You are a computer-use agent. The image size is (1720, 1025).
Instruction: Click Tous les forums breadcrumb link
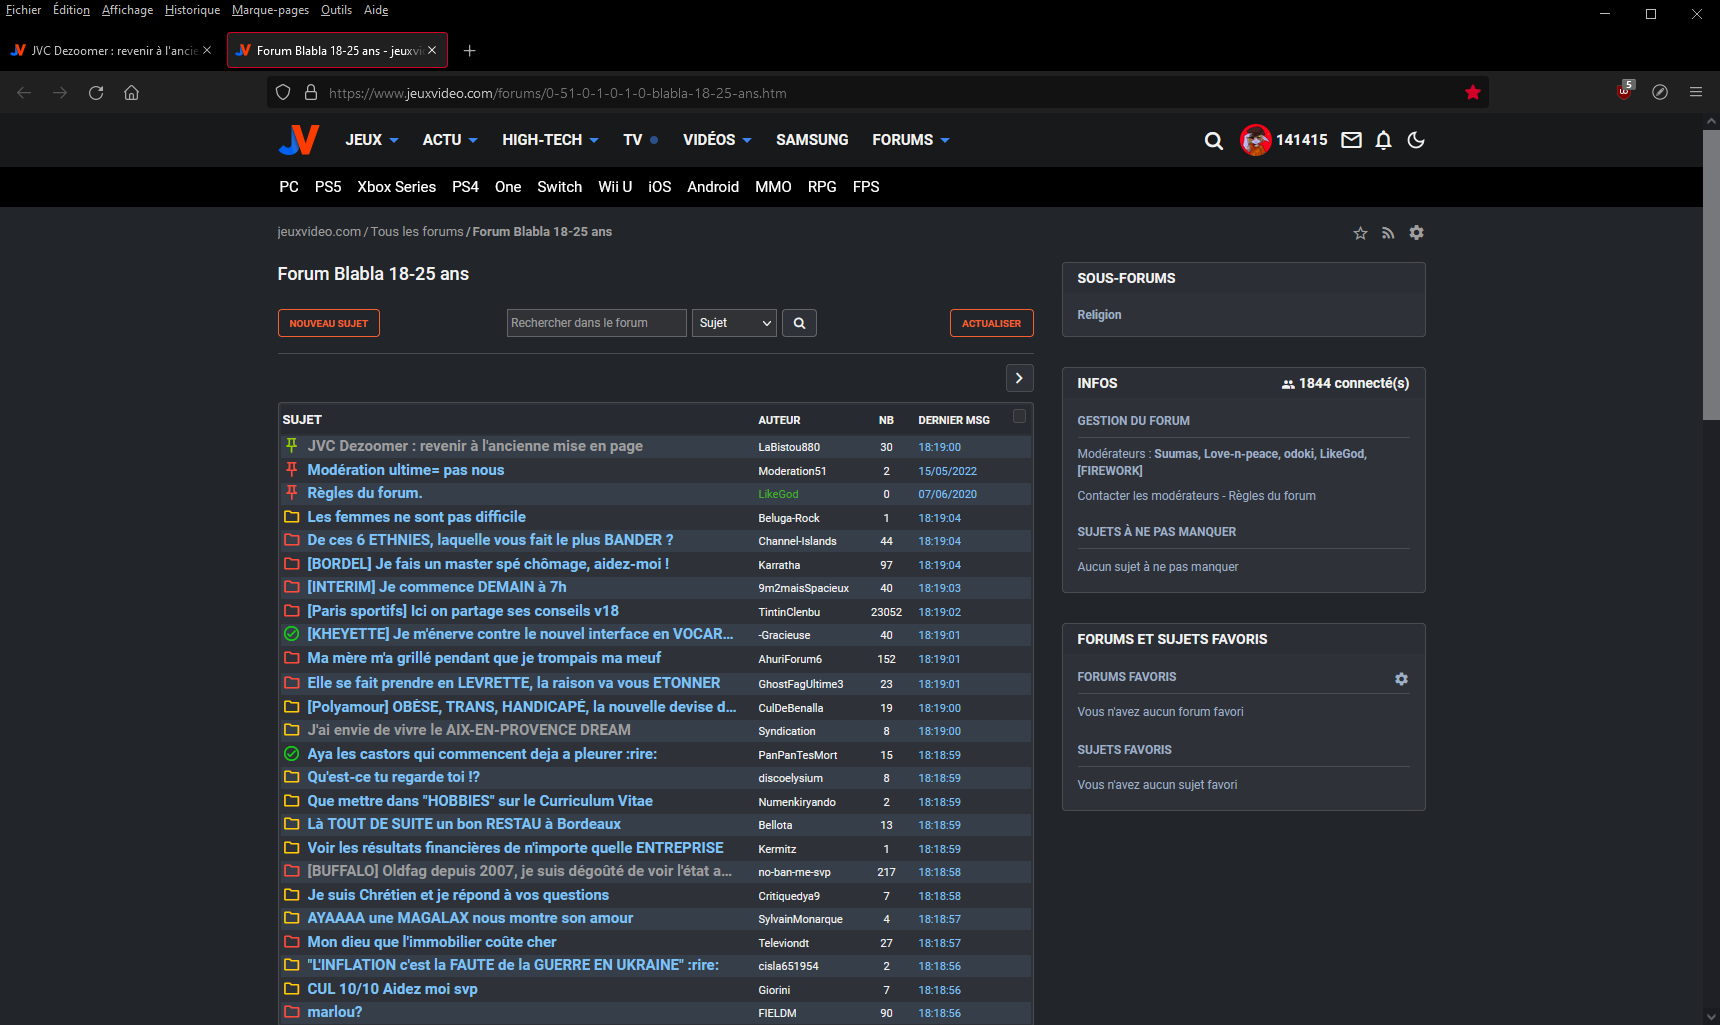pos(417,232)
